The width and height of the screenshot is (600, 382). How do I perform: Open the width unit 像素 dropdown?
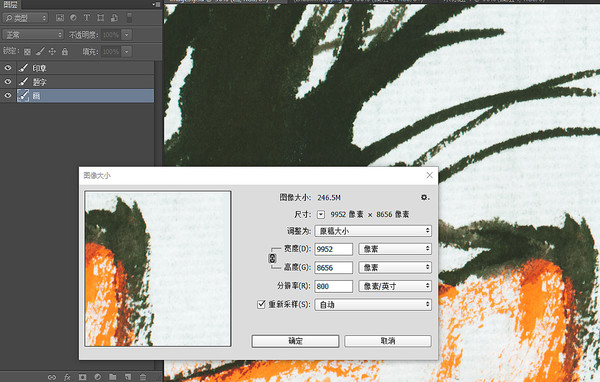click(395, 249)
